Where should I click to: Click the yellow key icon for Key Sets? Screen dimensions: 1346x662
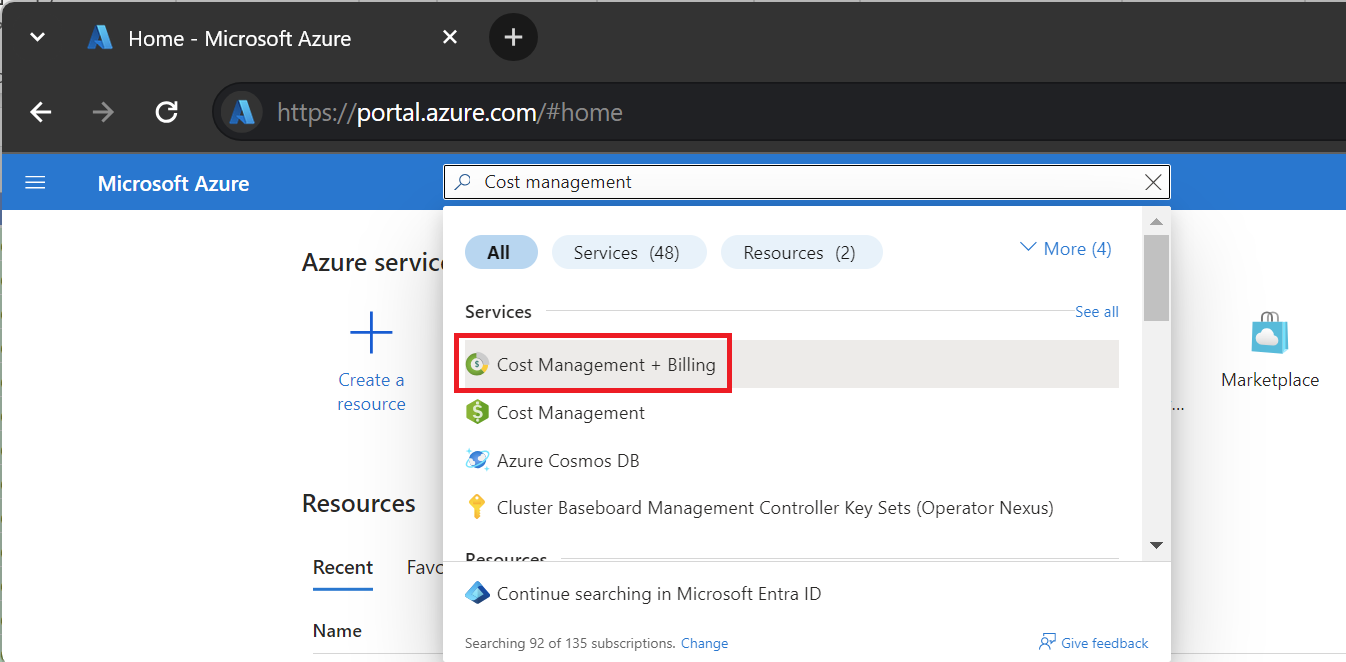tap(477, 507)
